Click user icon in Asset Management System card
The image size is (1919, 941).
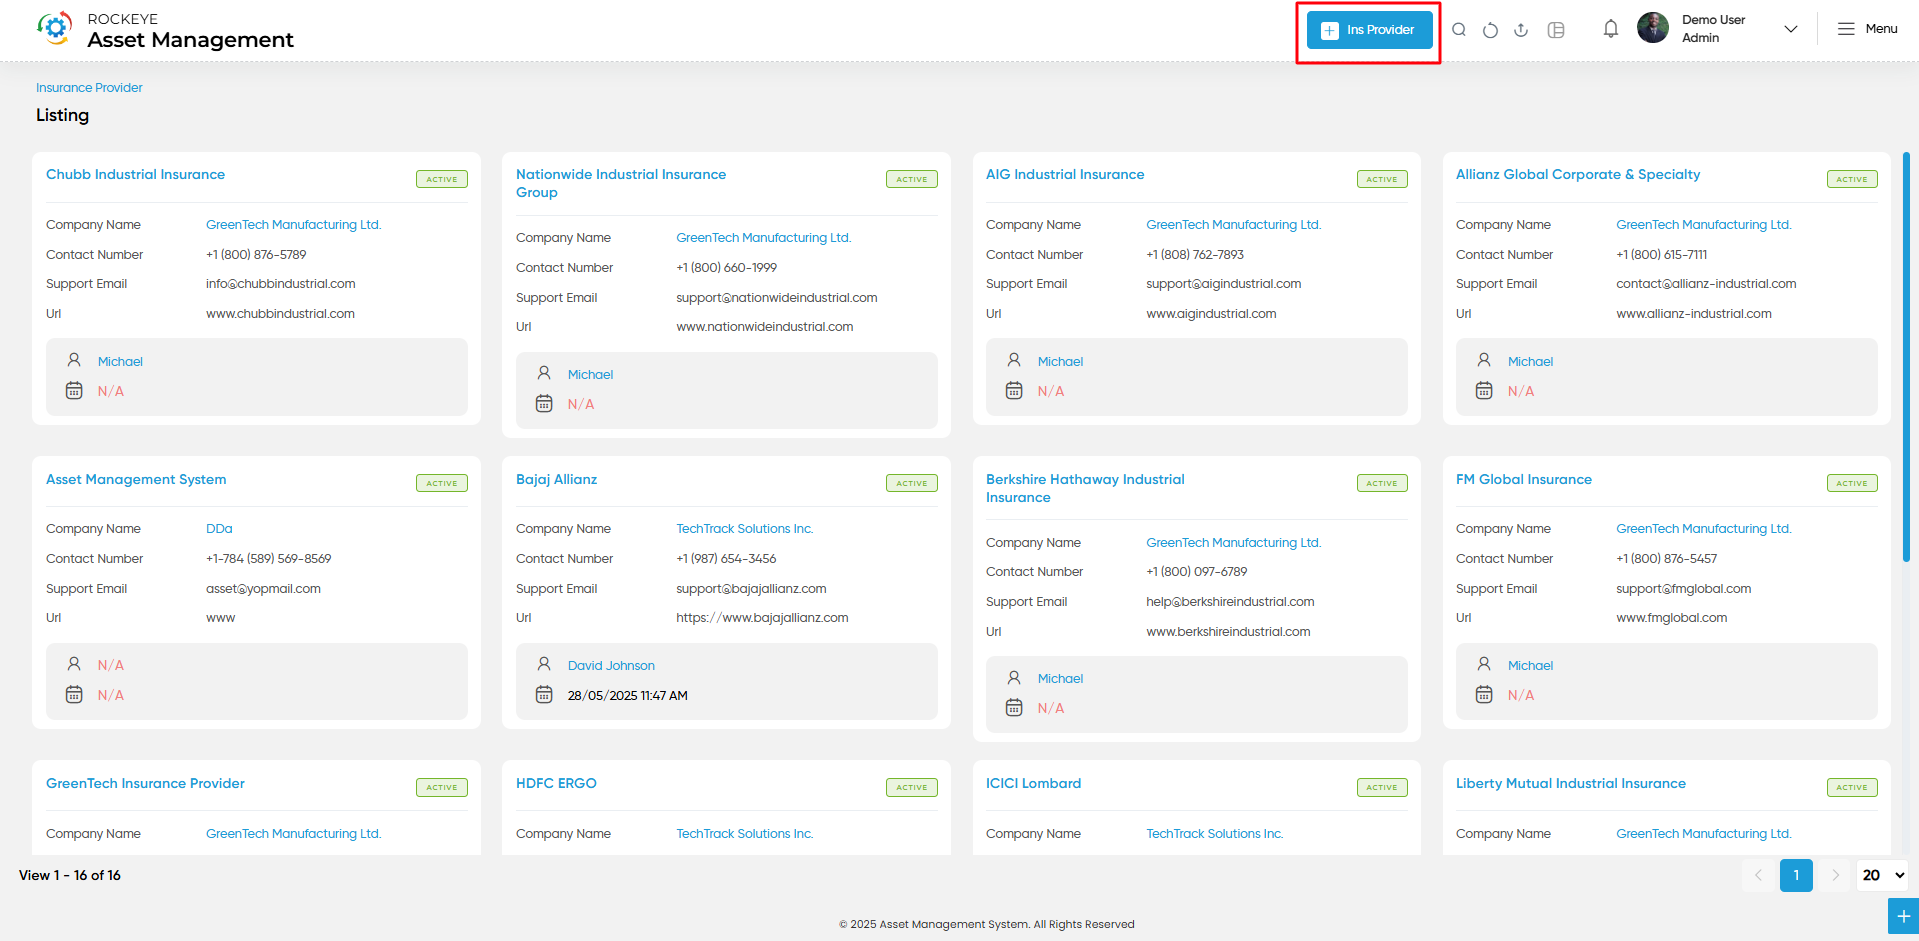74,664
